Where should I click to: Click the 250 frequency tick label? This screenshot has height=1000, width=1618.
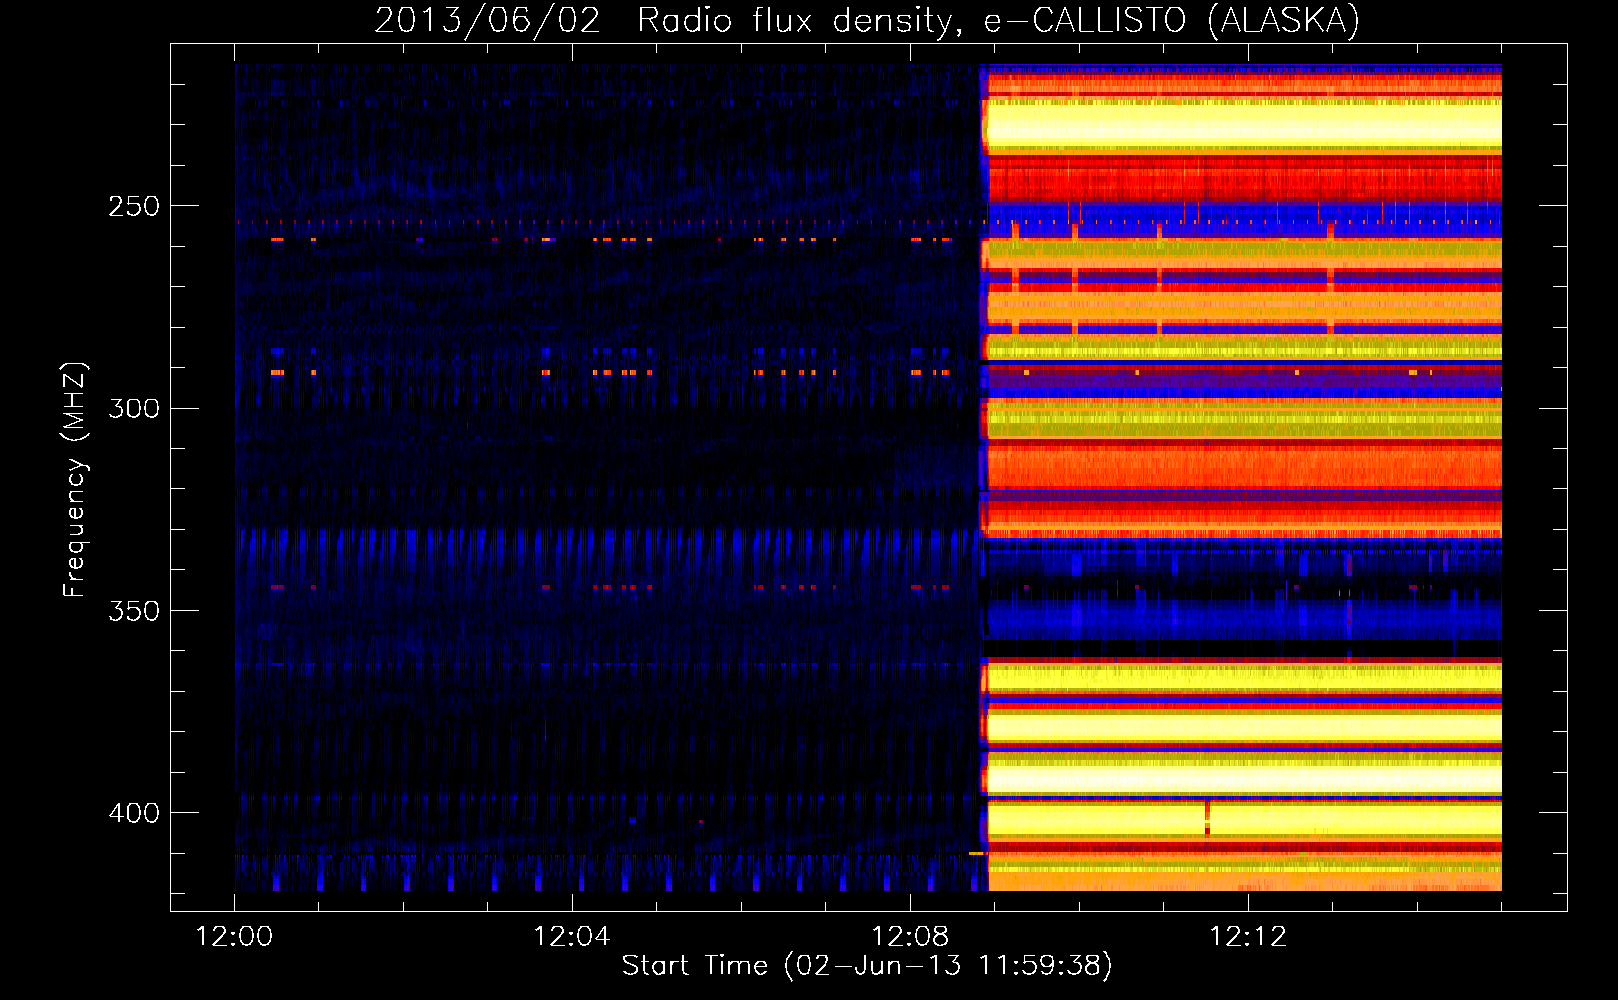[x=134, y=206]
